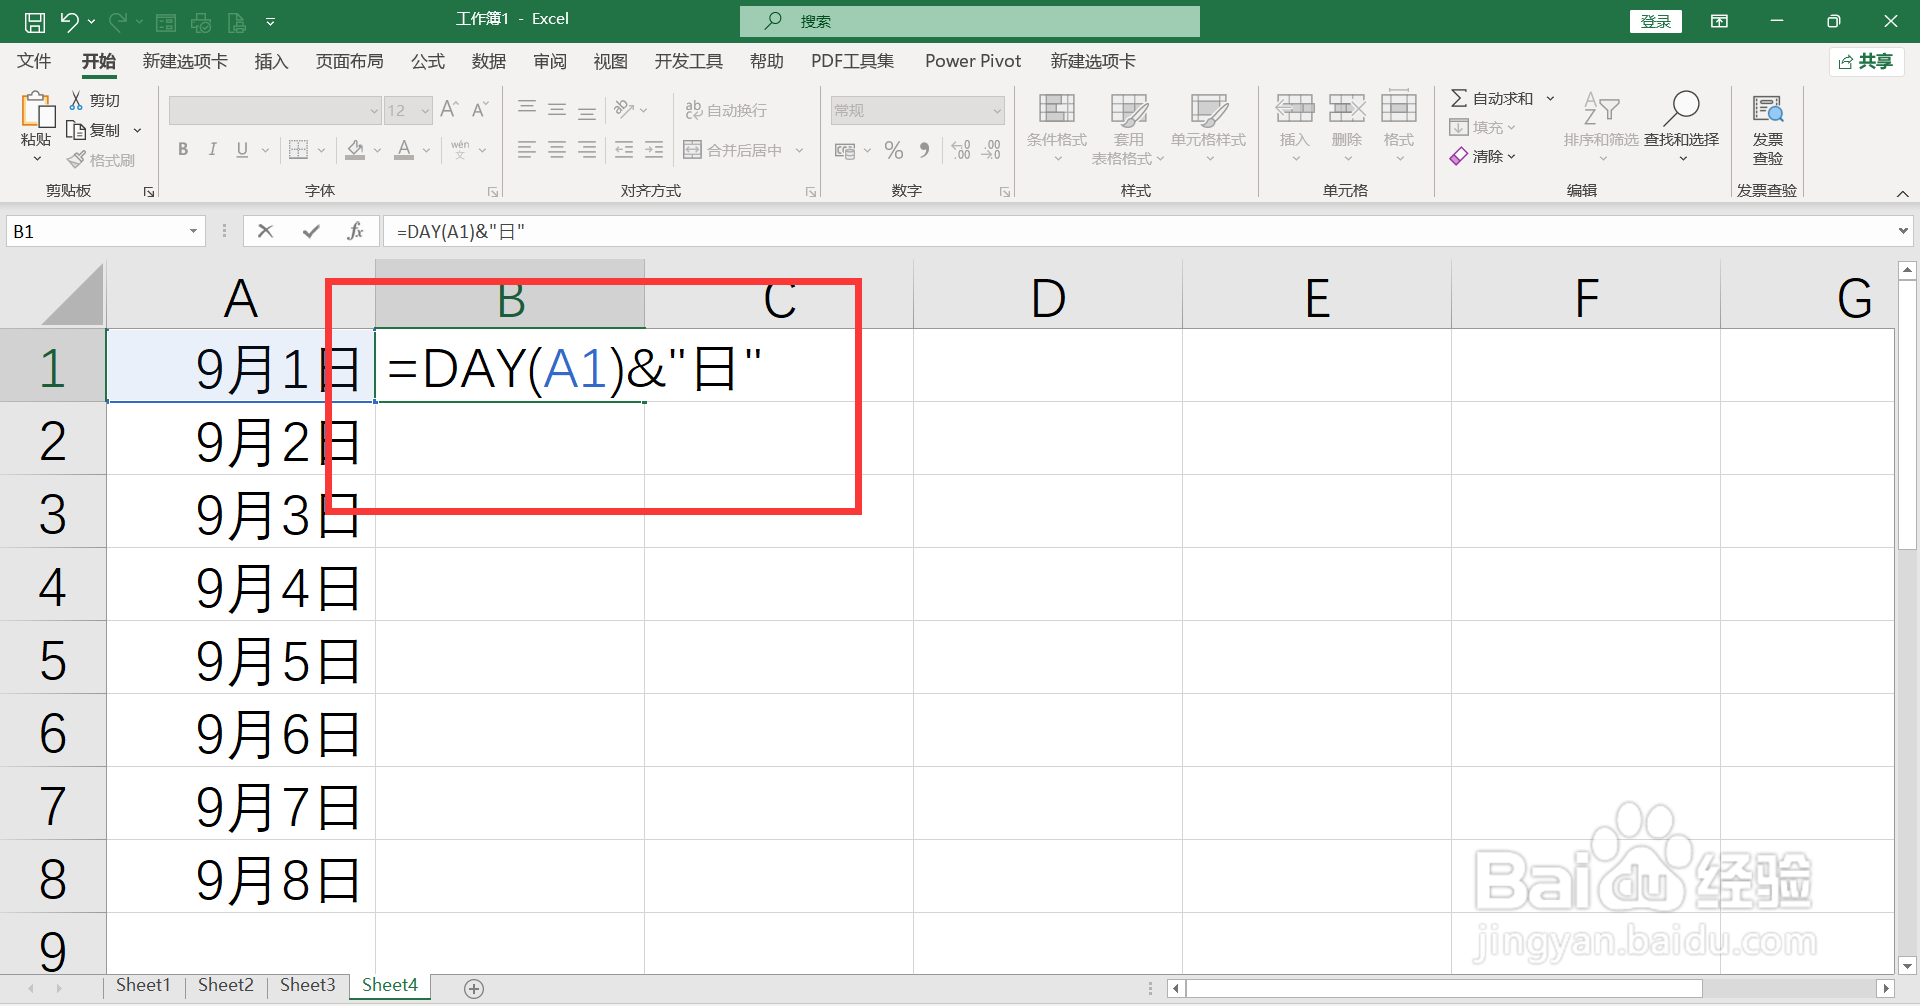Switch to the Page Layout tab
Screen dimensions: 1920x1006
tap(350, 61)
